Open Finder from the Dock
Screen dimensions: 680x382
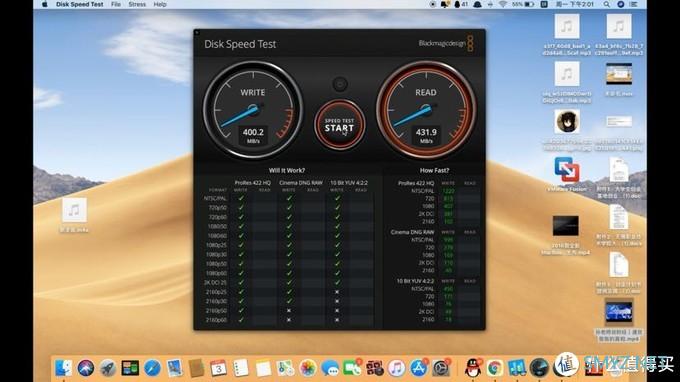click(x=64, y=368)
